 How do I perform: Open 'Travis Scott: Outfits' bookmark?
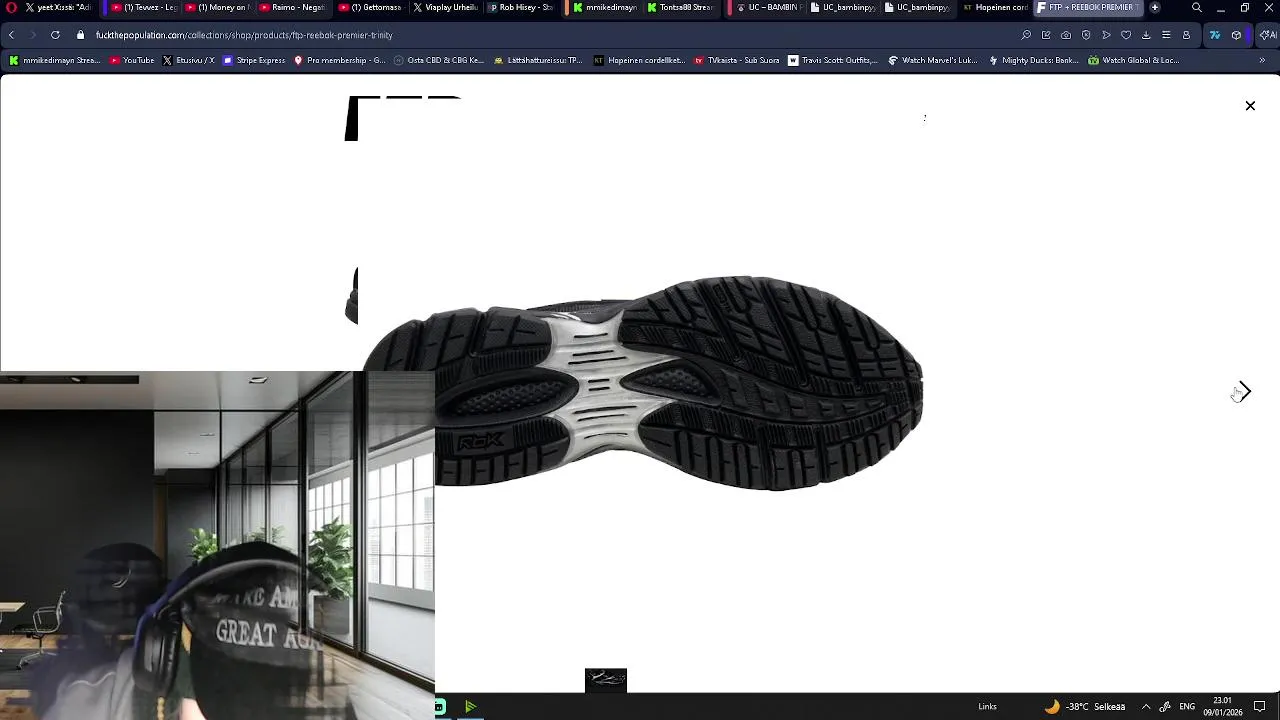point(832,60)
